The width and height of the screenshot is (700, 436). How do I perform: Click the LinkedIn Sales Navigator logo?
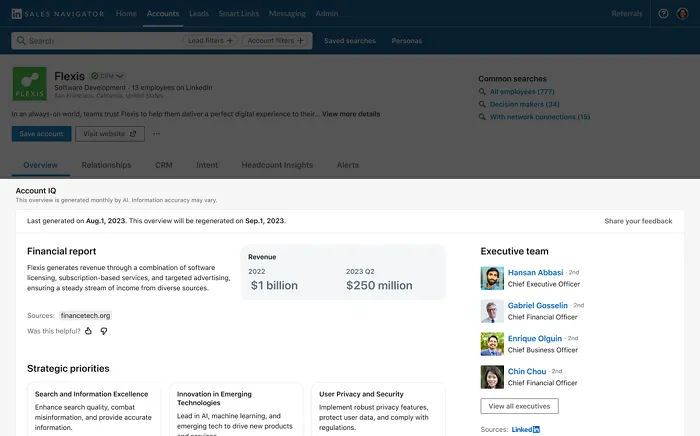click(x=58, y=14)
